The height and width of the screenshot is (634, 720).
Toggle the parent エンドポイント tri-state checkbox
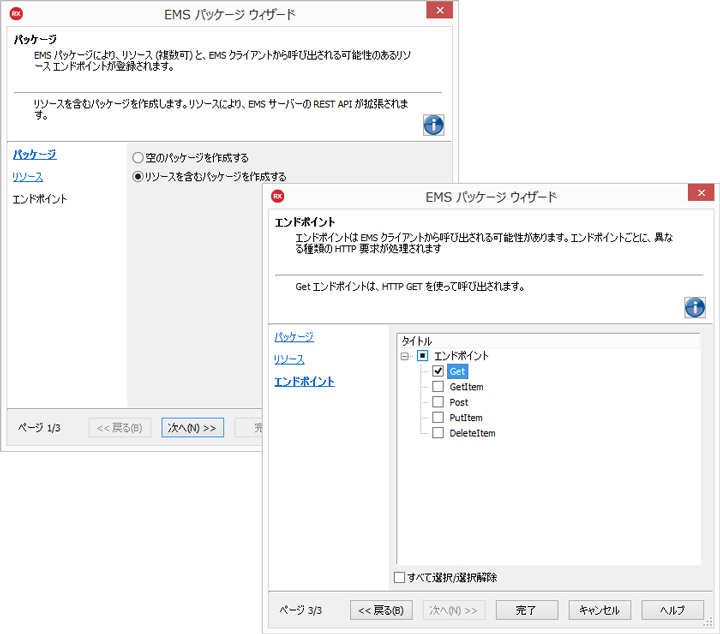click(422, 356)
